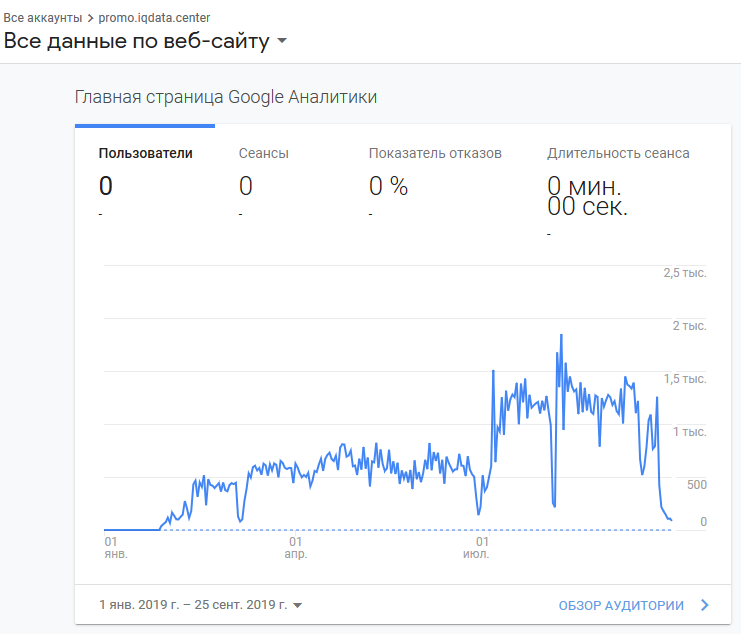
Task: Click the highest chart peak near 2 тыс.
Action: click(x=561, y=335)
